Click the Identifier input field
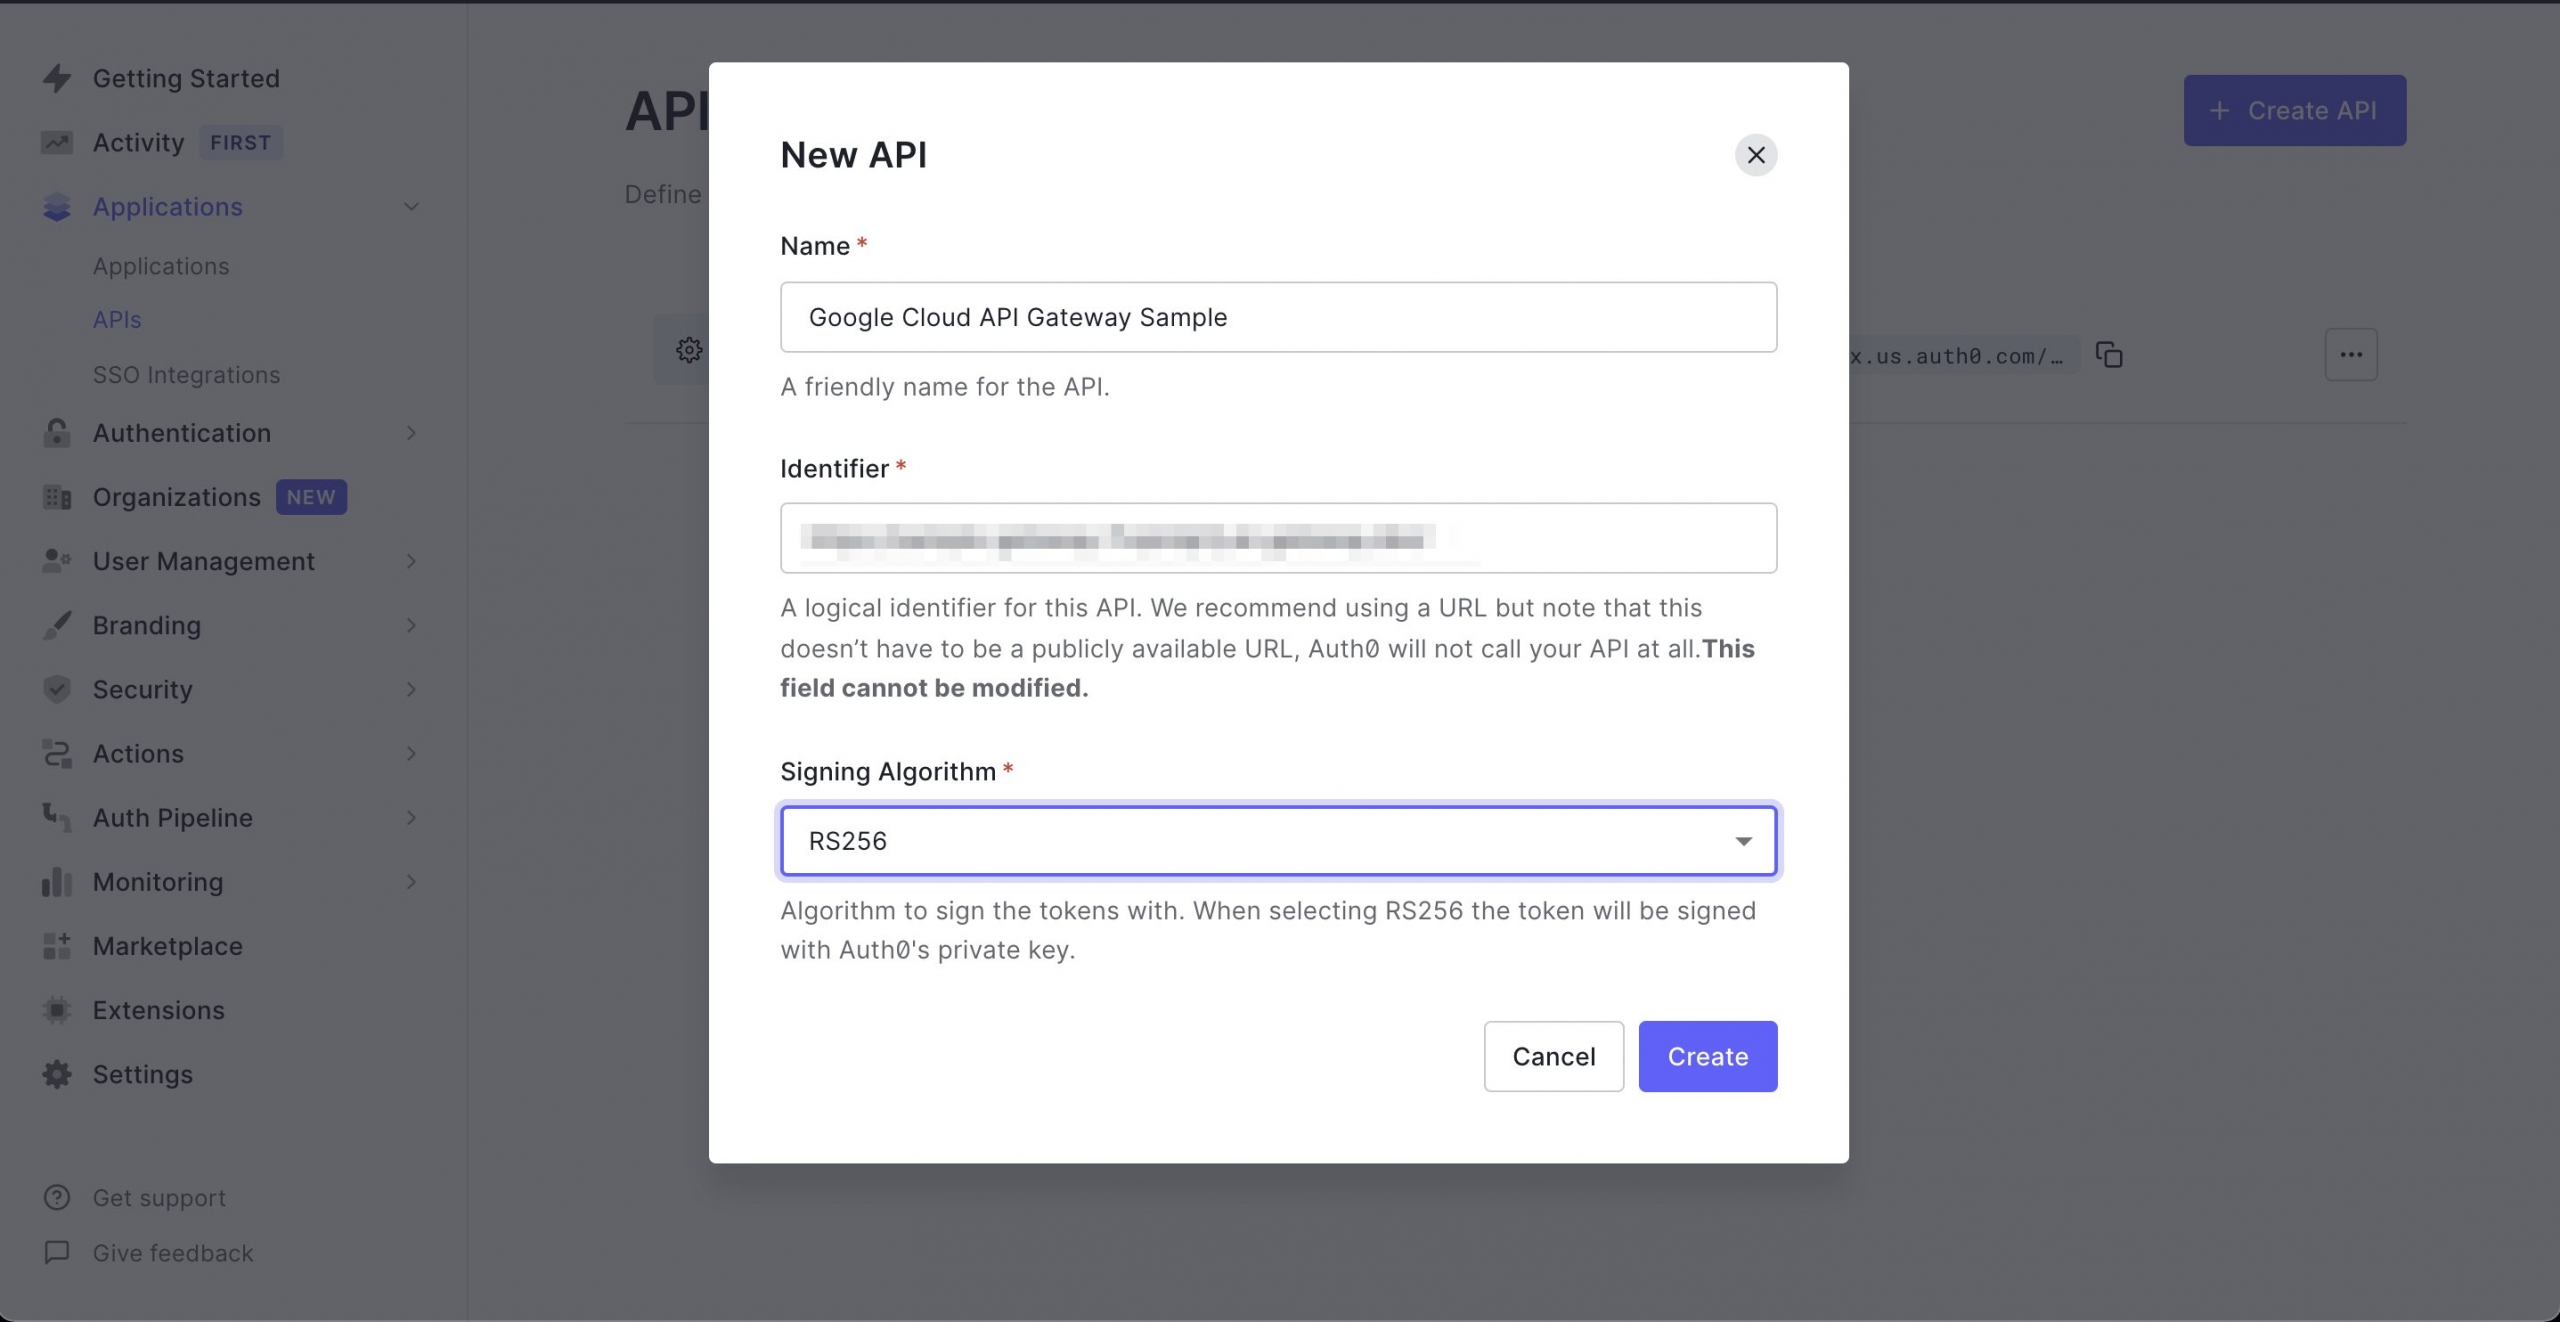Viewport: 2560px width, 1322px height. tap(1278, 538)
